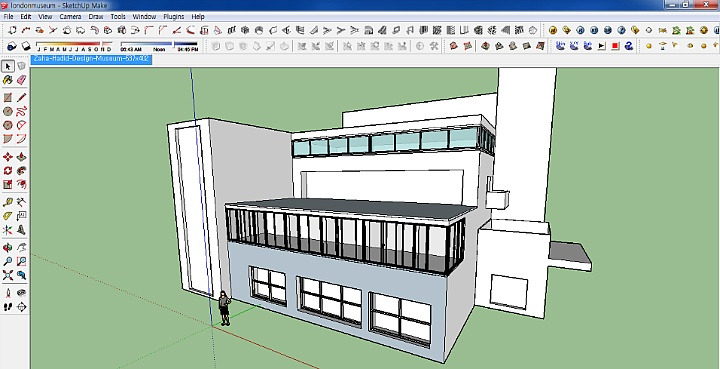This screenshot has width=720, height=369.
Task: Click the Previous view tool
Action: pos(22,275)
